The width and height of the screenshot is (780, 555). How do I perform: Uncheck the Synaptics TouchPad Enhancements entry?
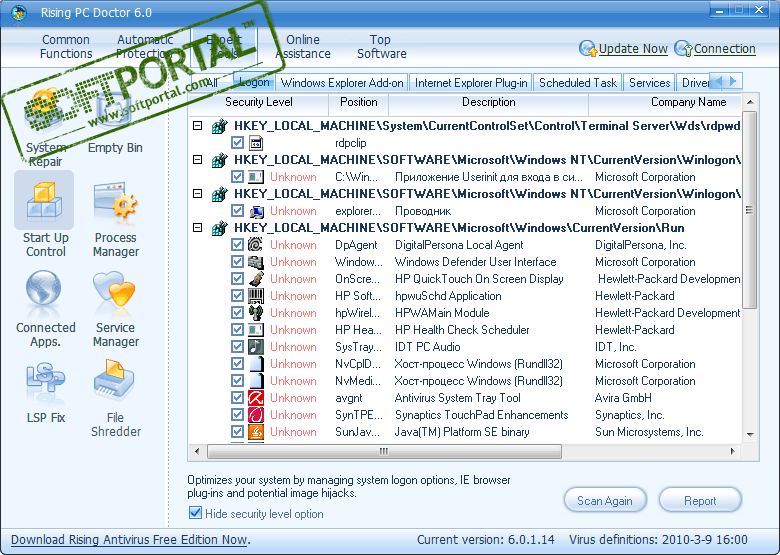(237, 414)
